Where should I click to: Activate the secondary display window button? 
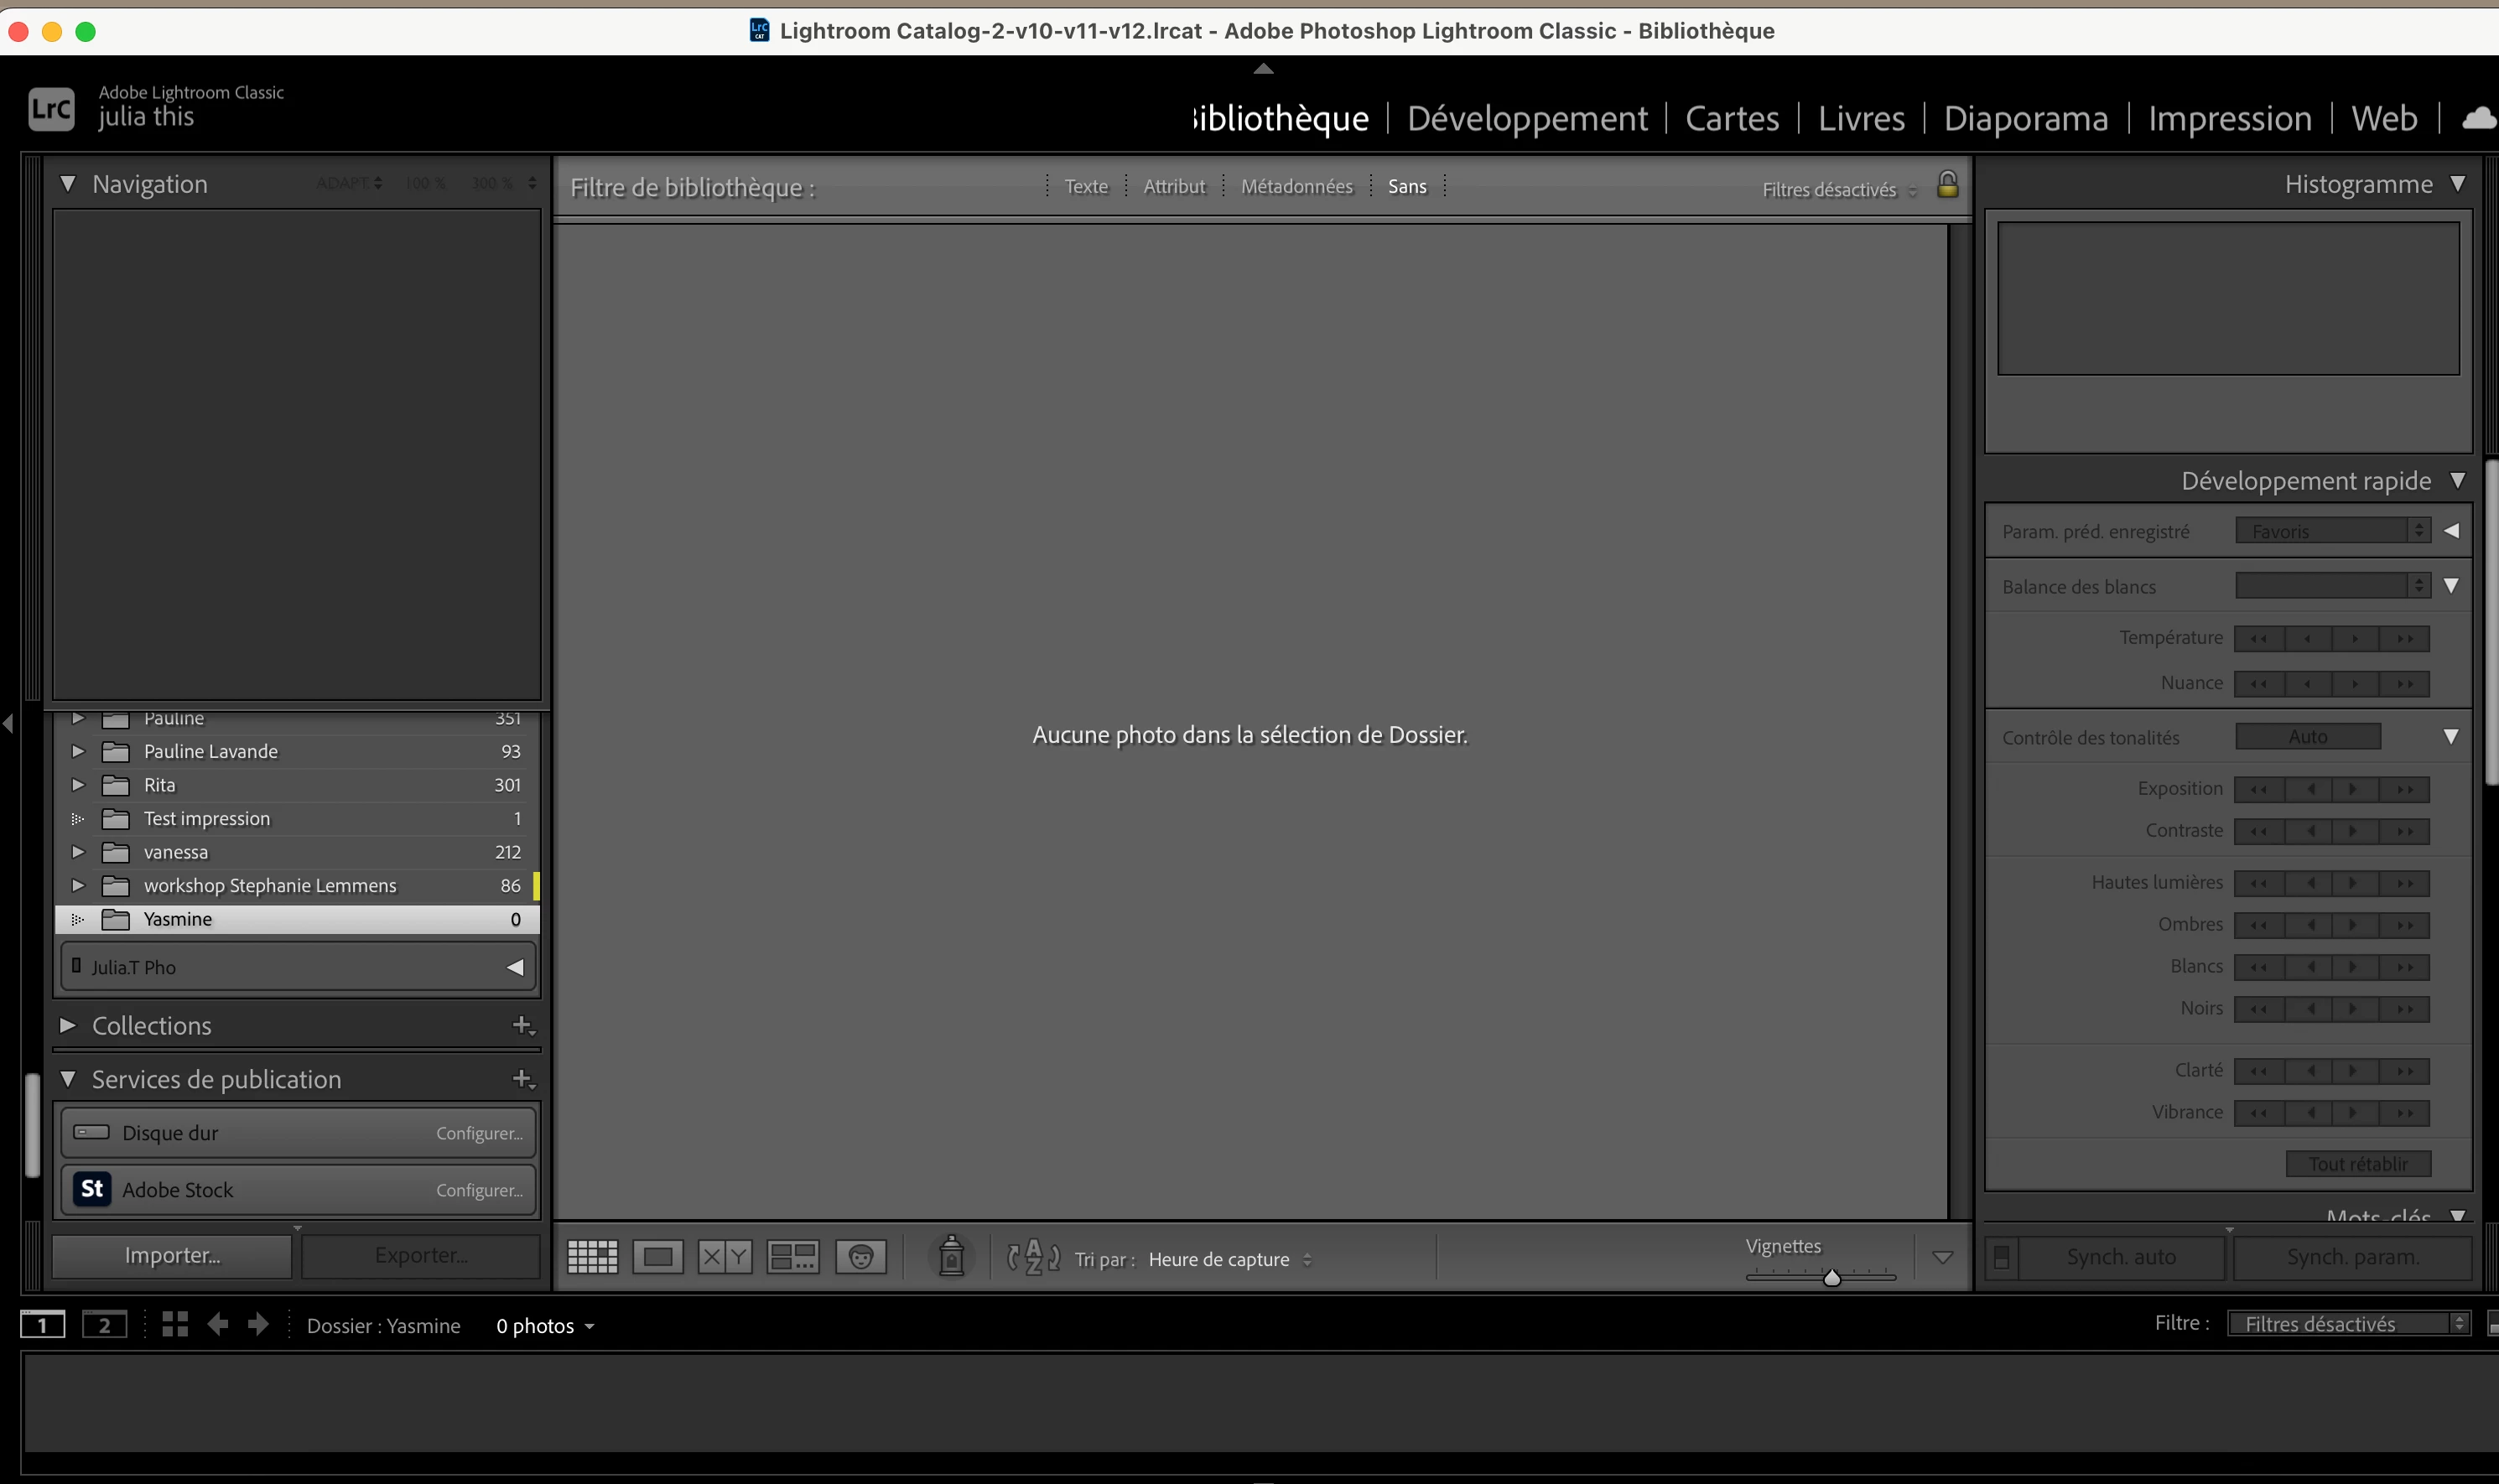[104, 1325]
